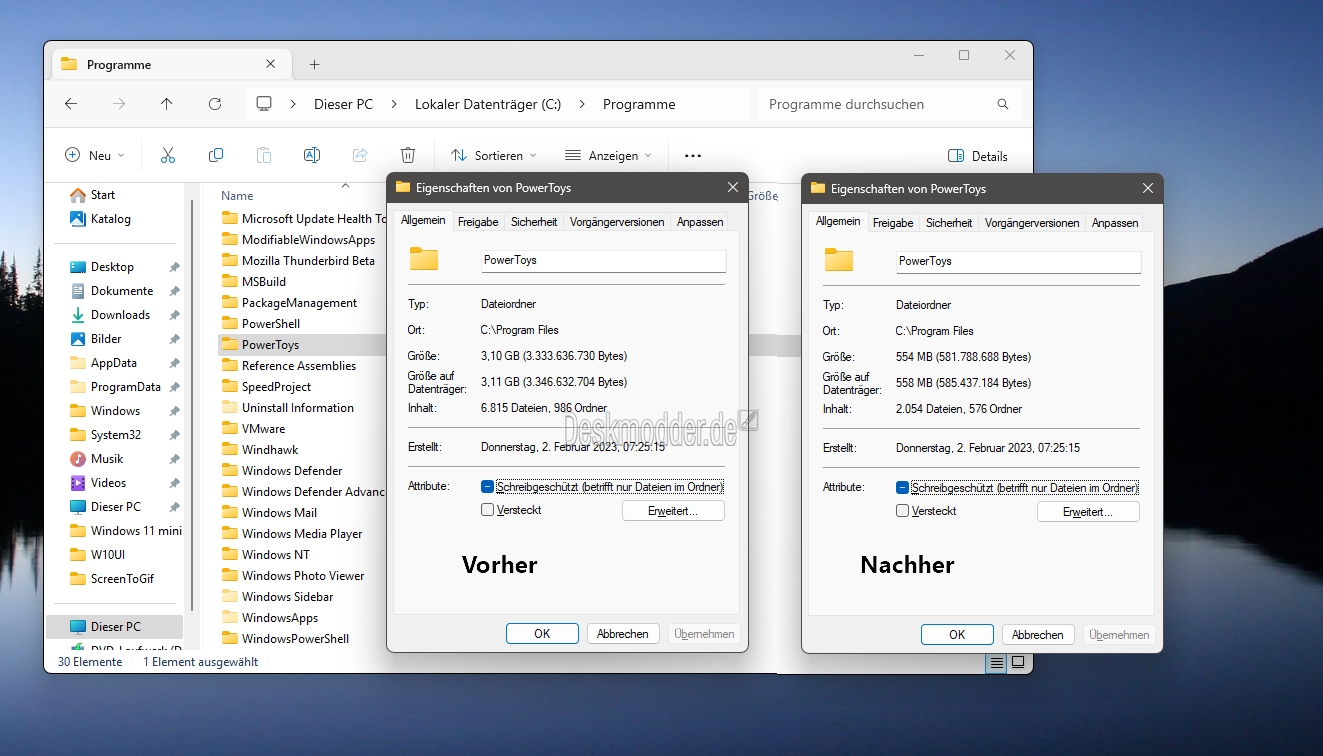Click Abbrechen in the Vorher dialog
The image size is (1323, 756).
(623, 633)
